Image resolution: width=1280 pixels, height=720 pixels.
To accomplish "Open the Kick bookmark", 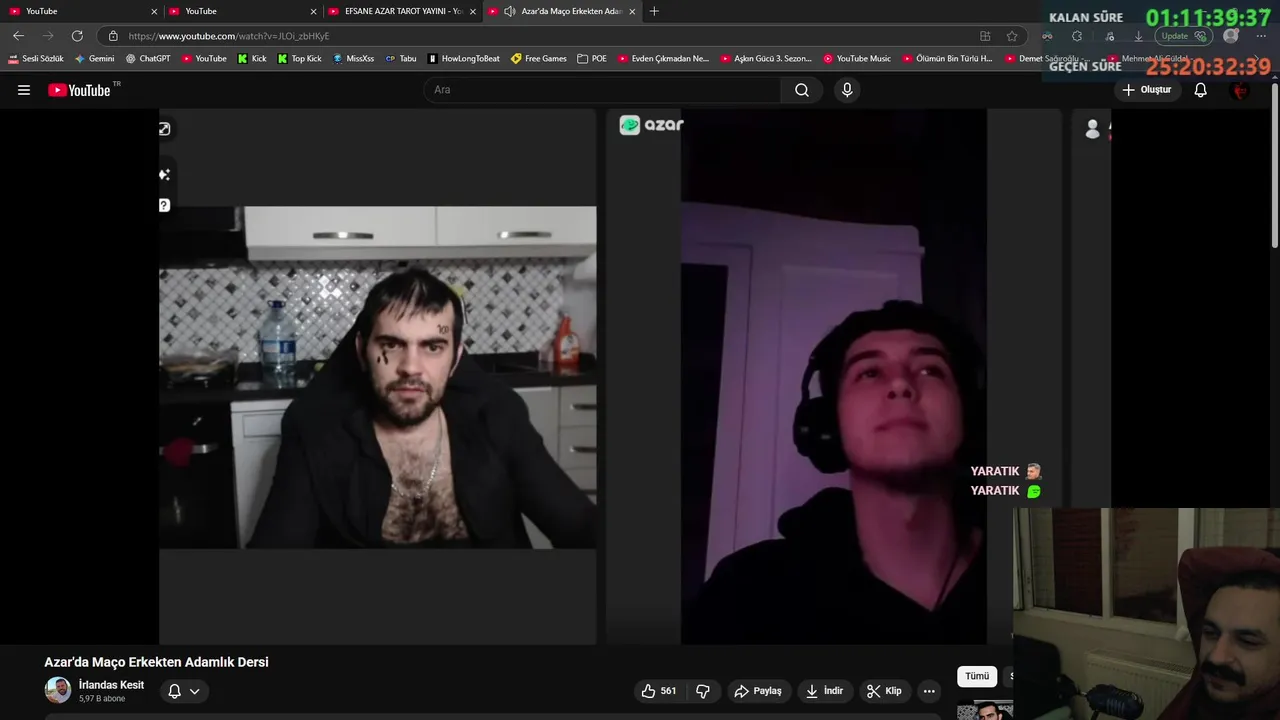I will click(x=252, y=59).
